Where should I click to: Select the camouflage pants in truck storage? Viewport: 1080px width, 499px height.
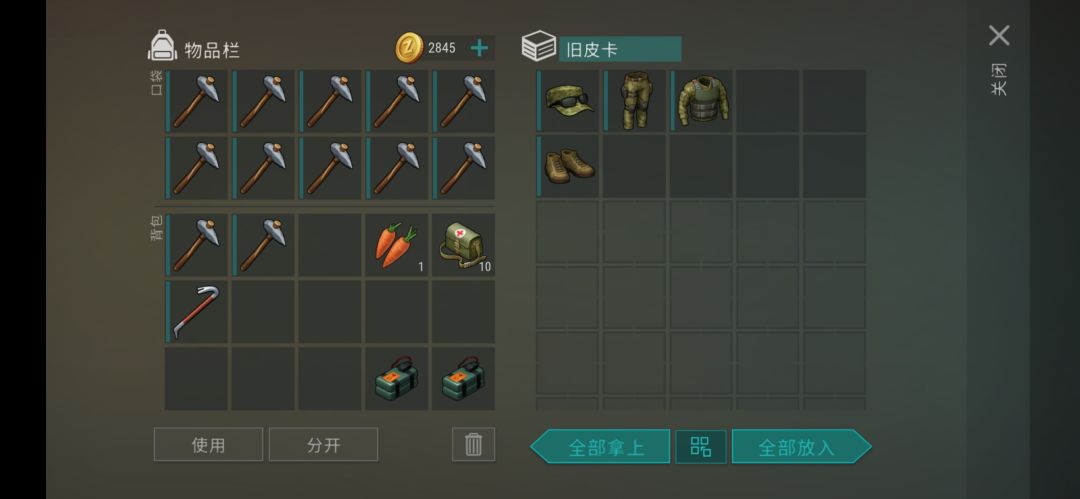pos(634,101)
